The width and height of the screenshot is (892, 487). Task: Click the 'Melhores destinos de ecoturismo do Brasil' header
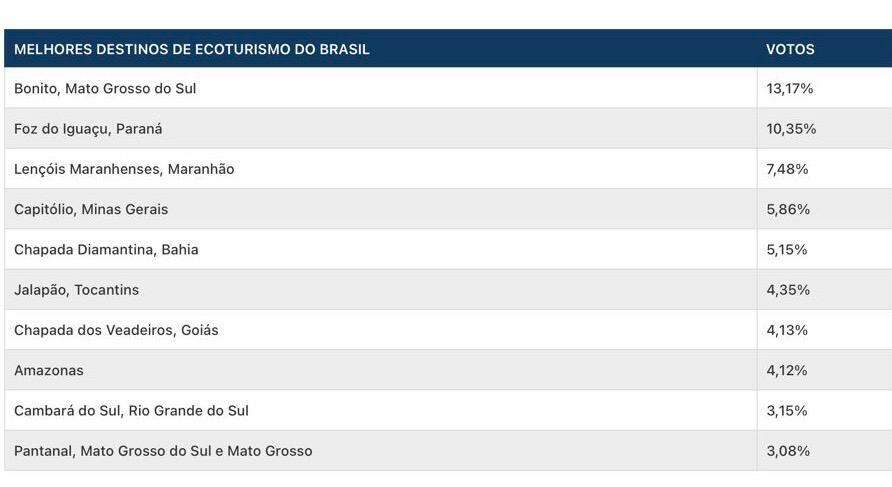point(192,49)
